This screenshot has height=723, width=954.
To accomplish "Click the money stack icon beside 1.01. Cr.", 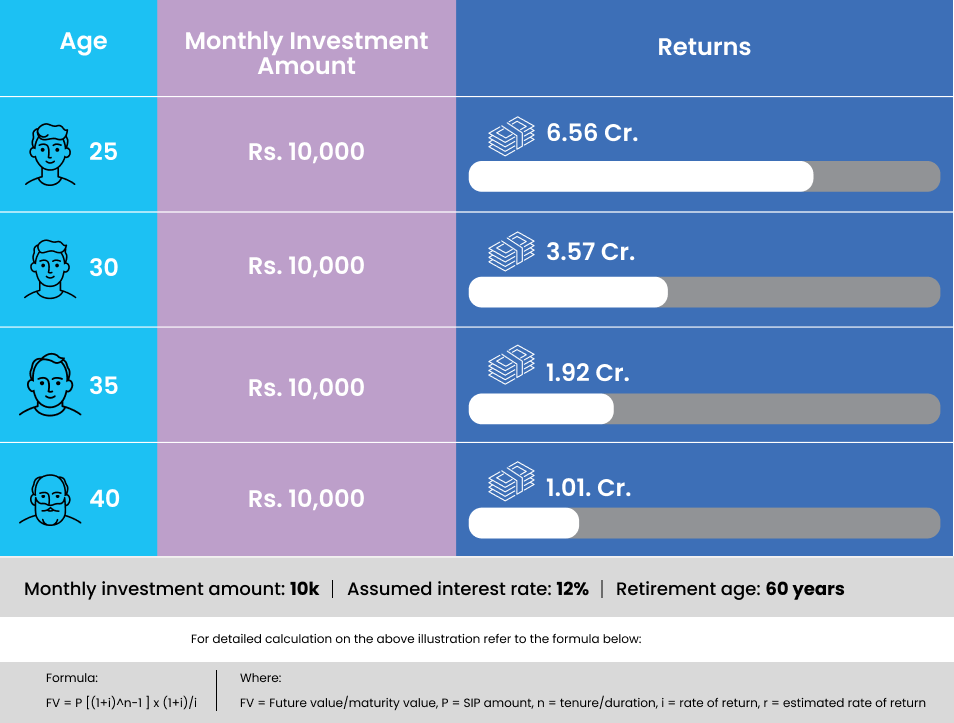I will 511,481.
